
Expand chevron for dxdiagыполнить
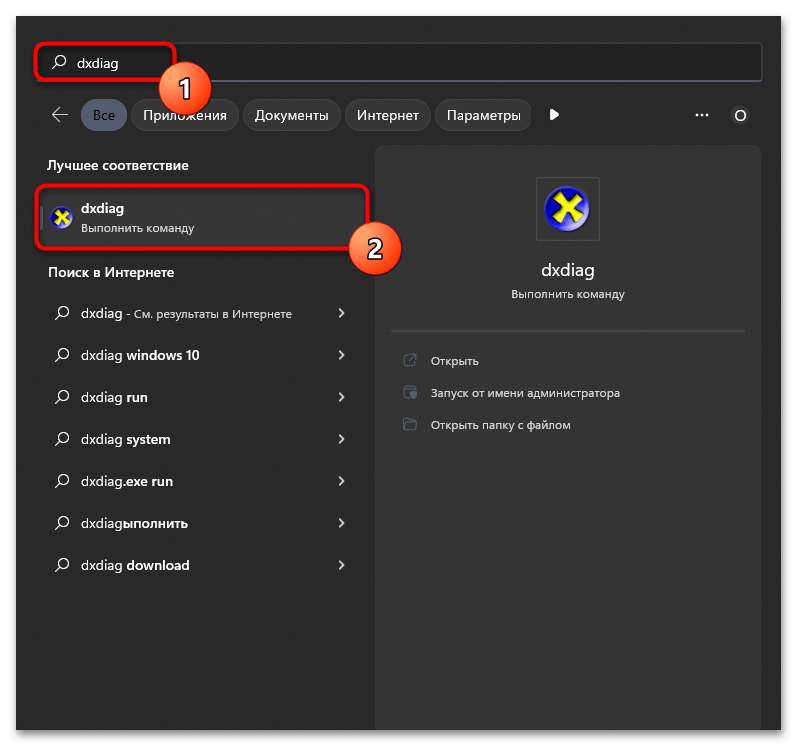point(341,523)
